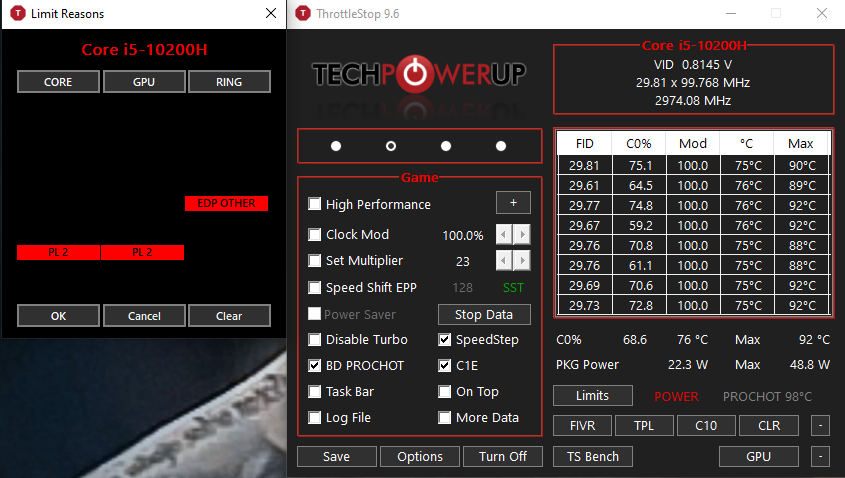Image resolution: width=845 pixels, height=478 pixels.
Task: Enable the Set Multiplier checkbox
Action: [x=314, y=261]
